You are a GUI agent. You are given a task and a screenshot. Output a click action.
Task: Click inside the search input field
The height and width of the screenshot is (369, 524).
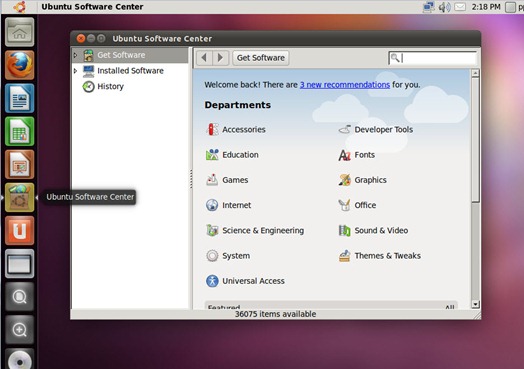[432, 58]
